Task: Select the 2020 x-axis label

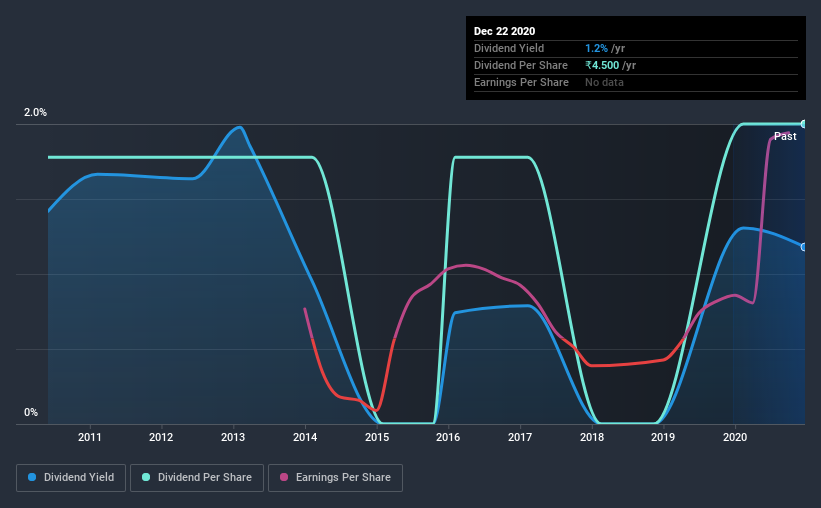Action: tap(735, 437)
